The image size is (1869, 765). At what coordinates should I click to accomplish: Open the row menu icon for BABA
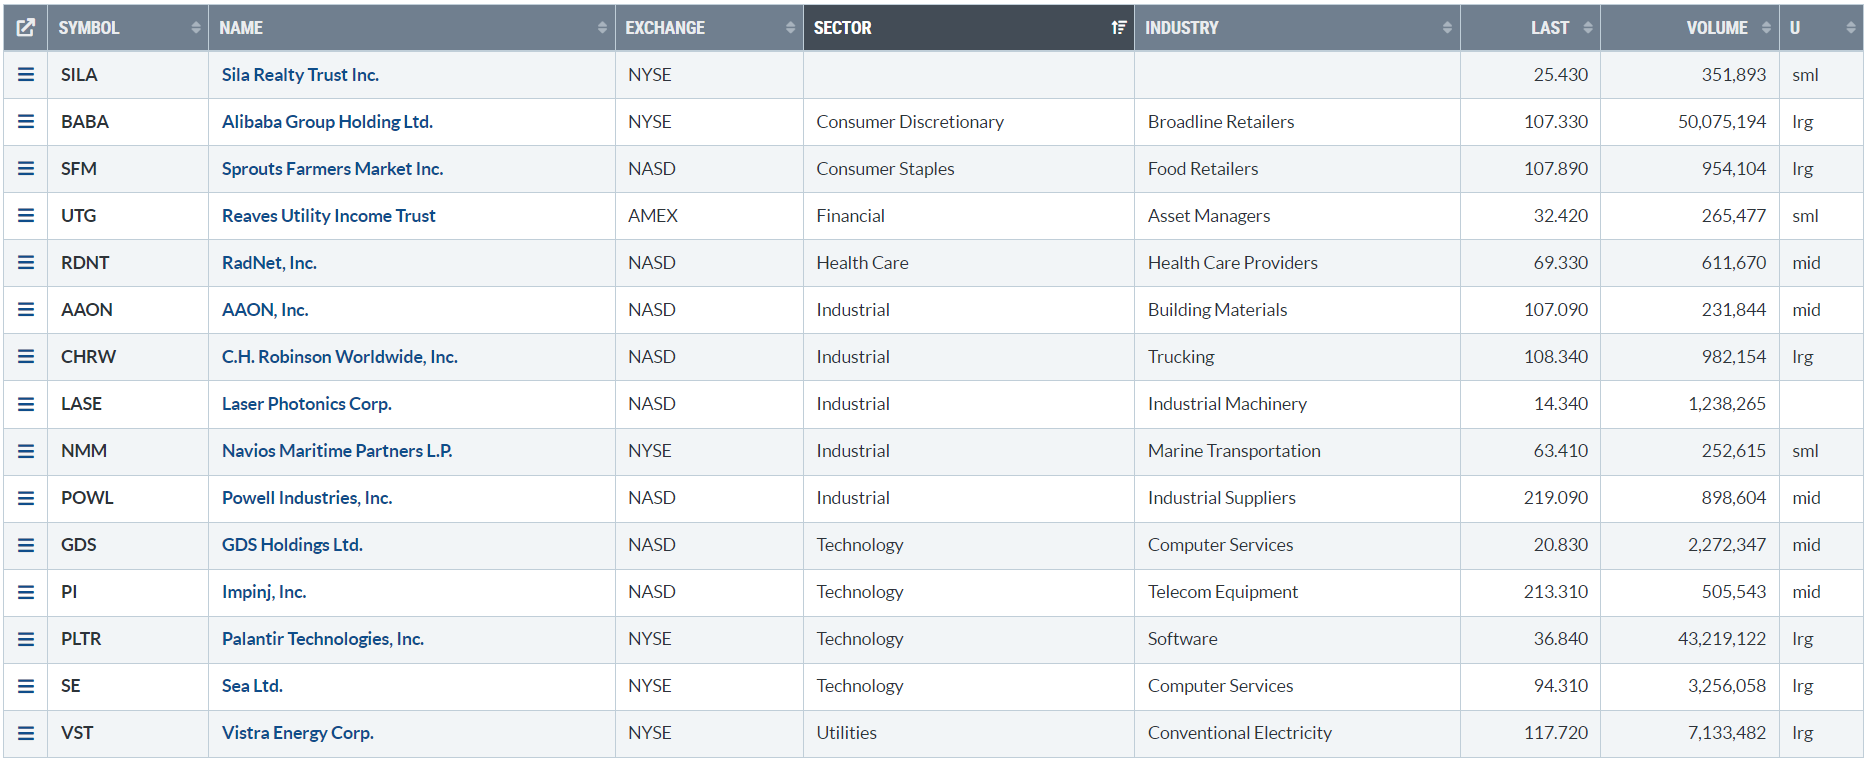(26, 122)
